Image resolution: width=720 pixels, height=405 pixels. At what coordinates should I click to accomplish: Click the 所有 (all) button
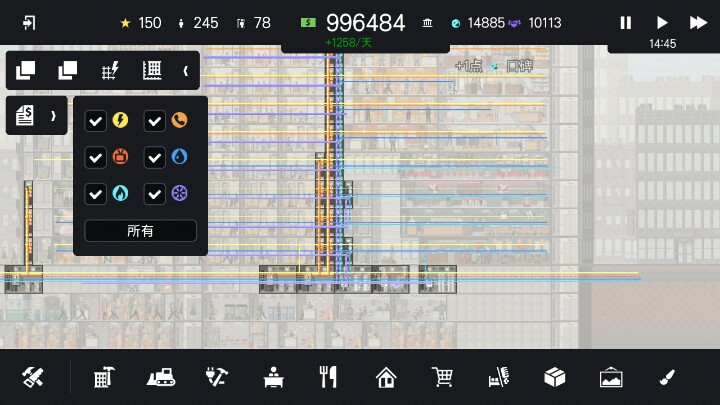(140, 231)
